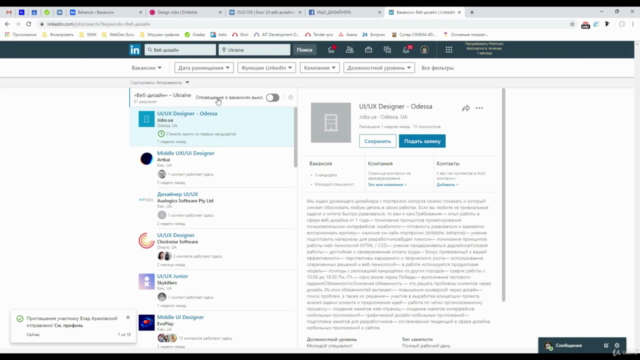Share the UI/UX Designer - Odessa job
The height and width of the screenshot is (360, 640).
point(466,108)
